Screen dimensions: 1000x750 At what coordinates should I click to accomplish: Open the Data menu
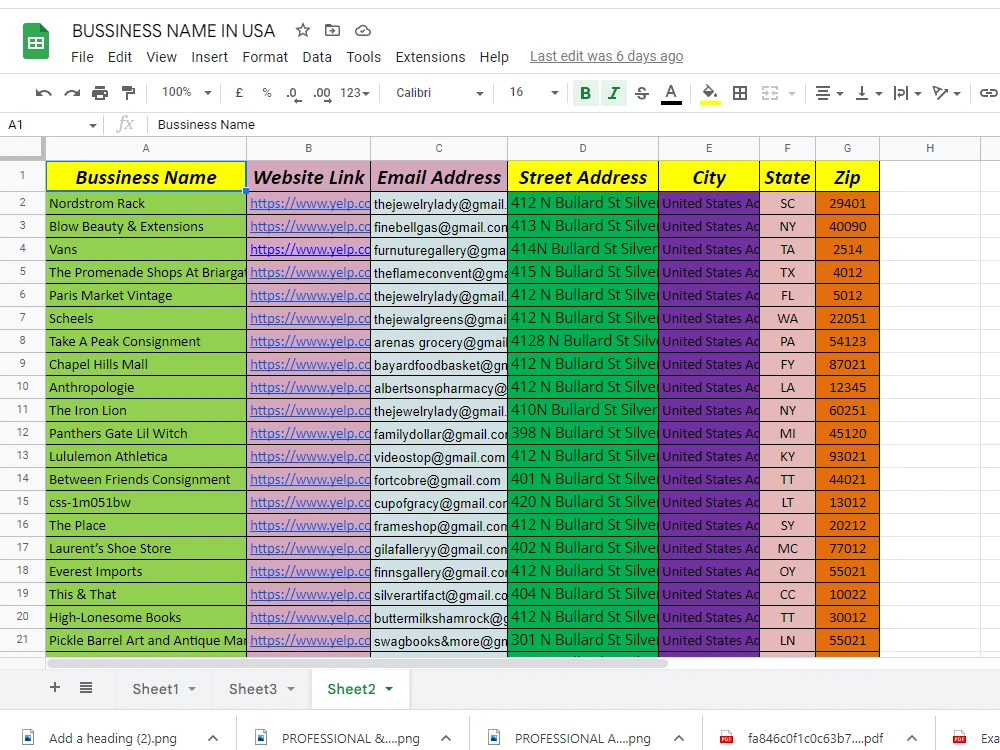(x=317, y=57)
